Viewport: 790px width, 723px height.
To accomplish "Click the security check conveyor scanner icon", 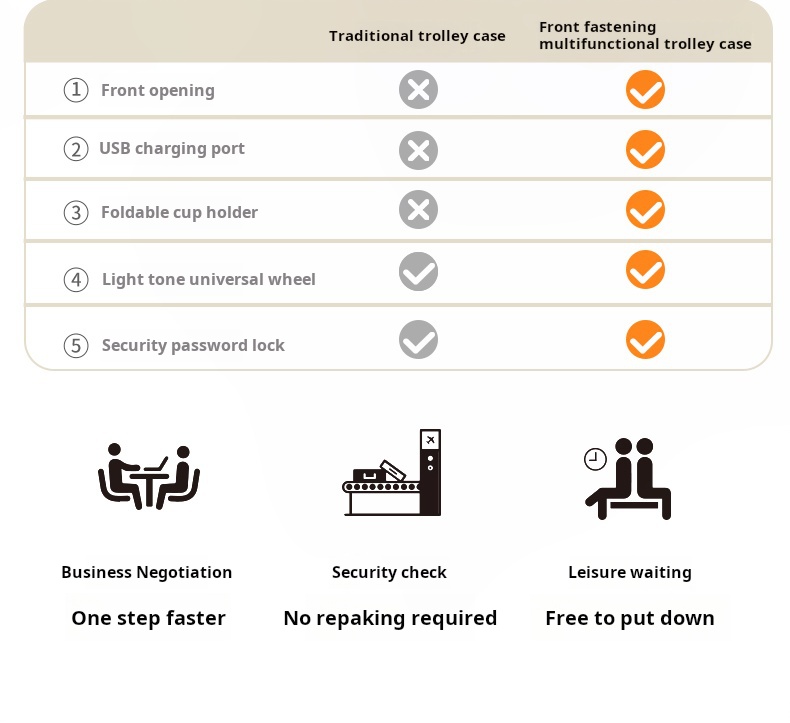I will [391, 474].
